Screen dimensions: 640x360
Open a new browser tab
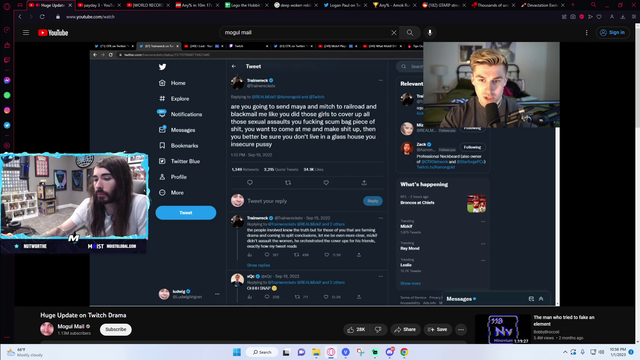[573, 5]
